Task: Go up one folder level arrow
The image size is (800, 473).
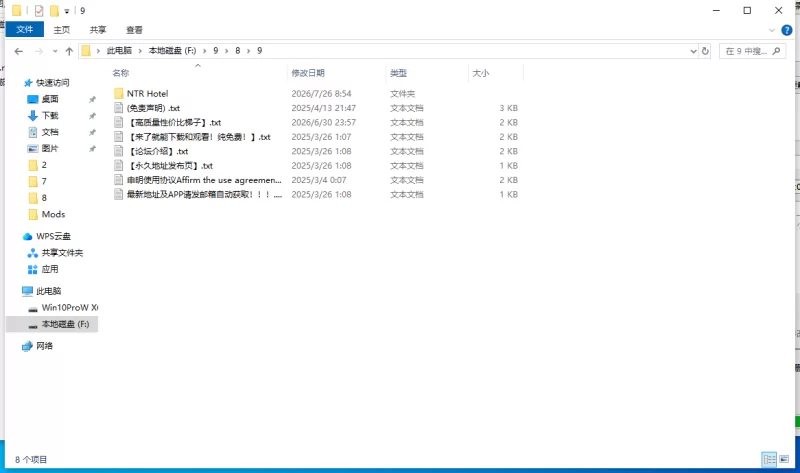Action: click(69, 51)
